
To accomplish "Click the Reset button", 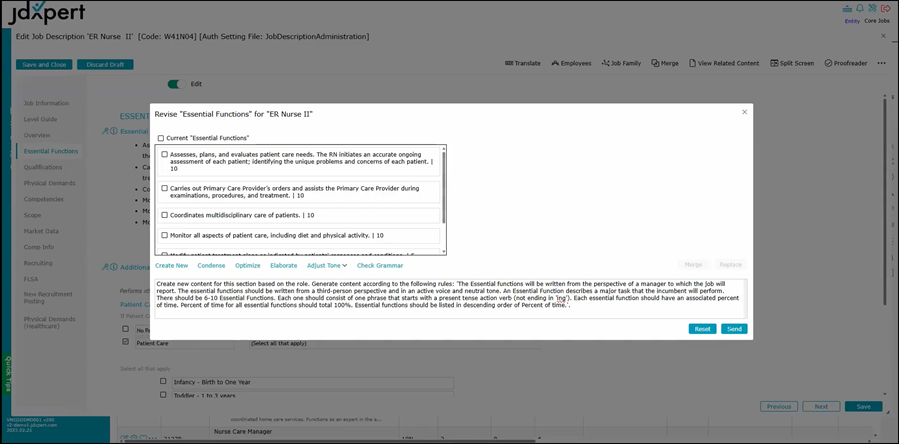I will 702,329.
